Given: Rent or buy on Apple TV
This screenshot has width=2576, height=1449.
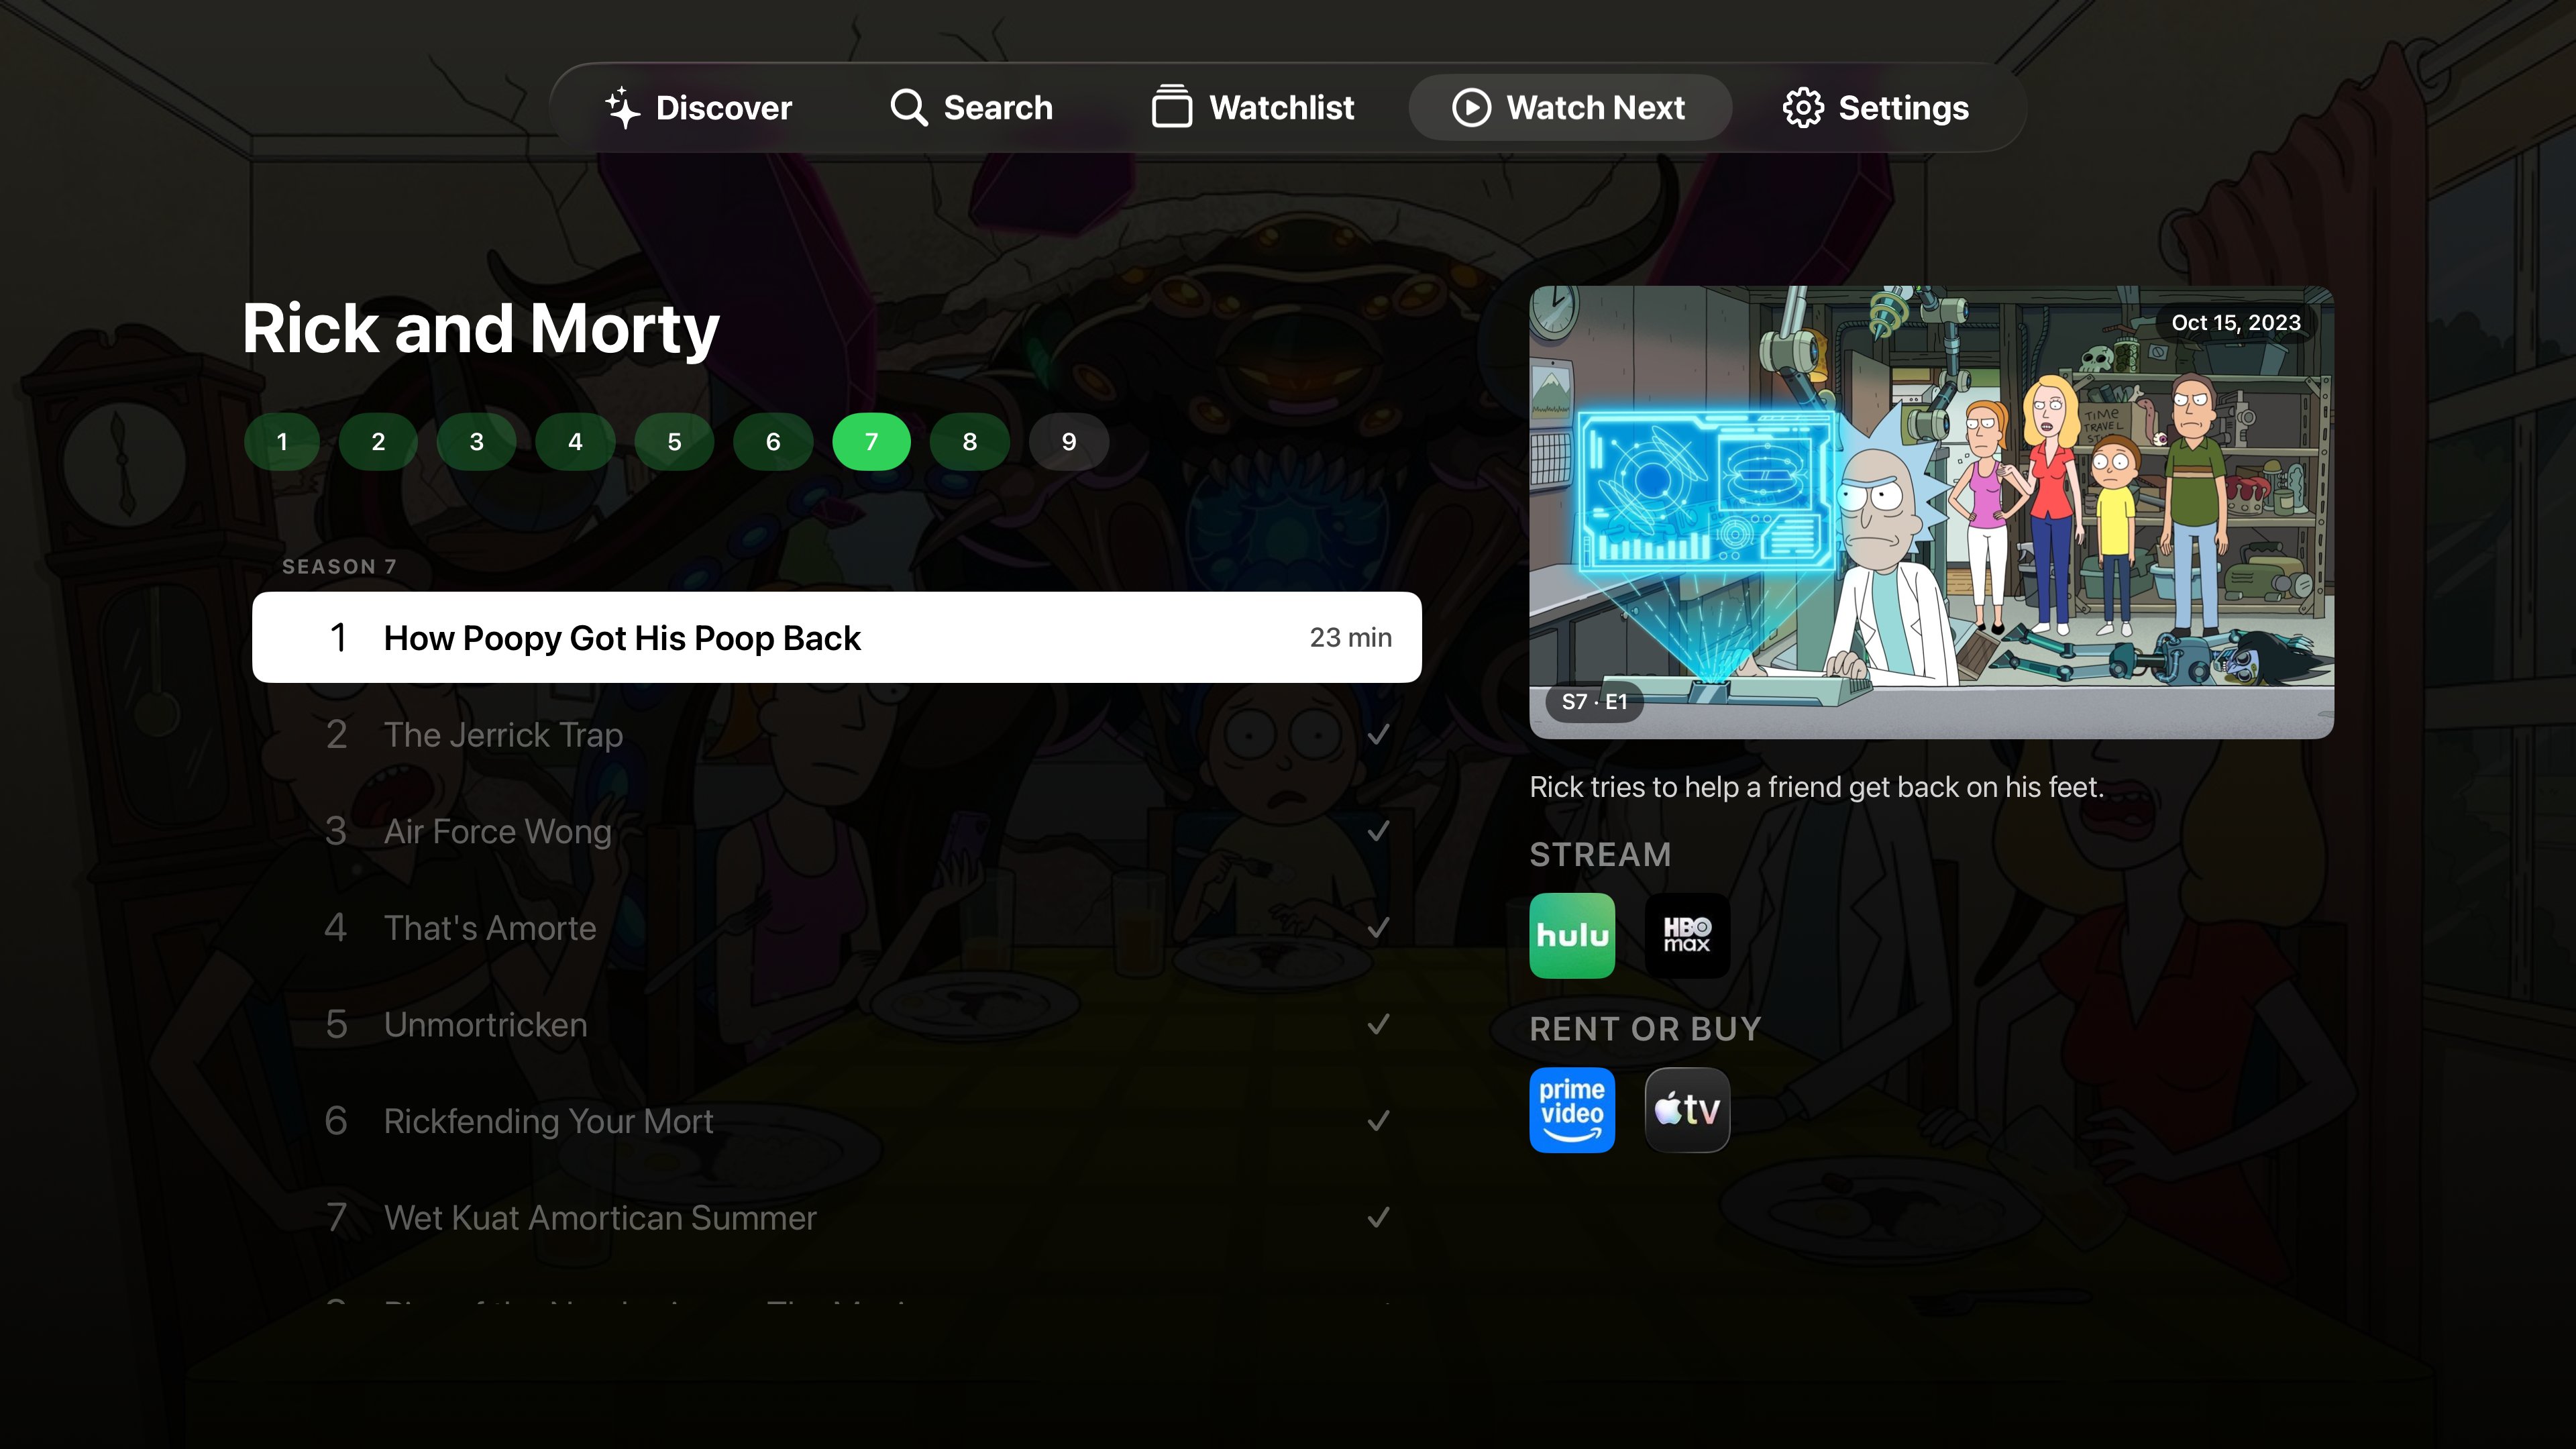Looking at the screenshot, I should point(1687,1110).
